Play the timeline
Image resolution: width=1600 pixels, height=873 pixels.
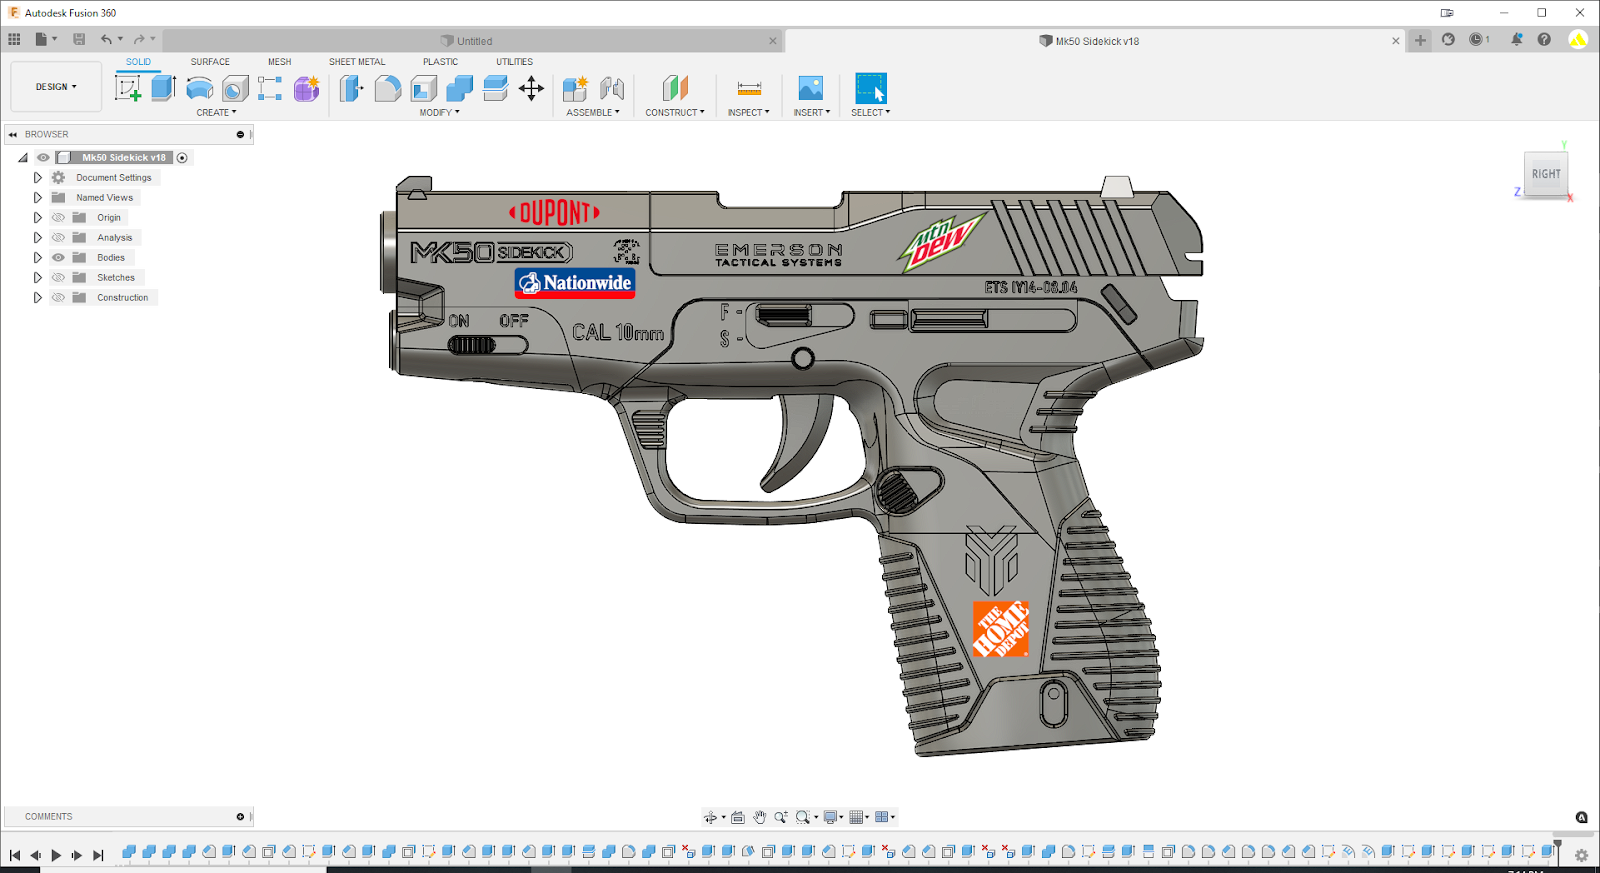56,855
